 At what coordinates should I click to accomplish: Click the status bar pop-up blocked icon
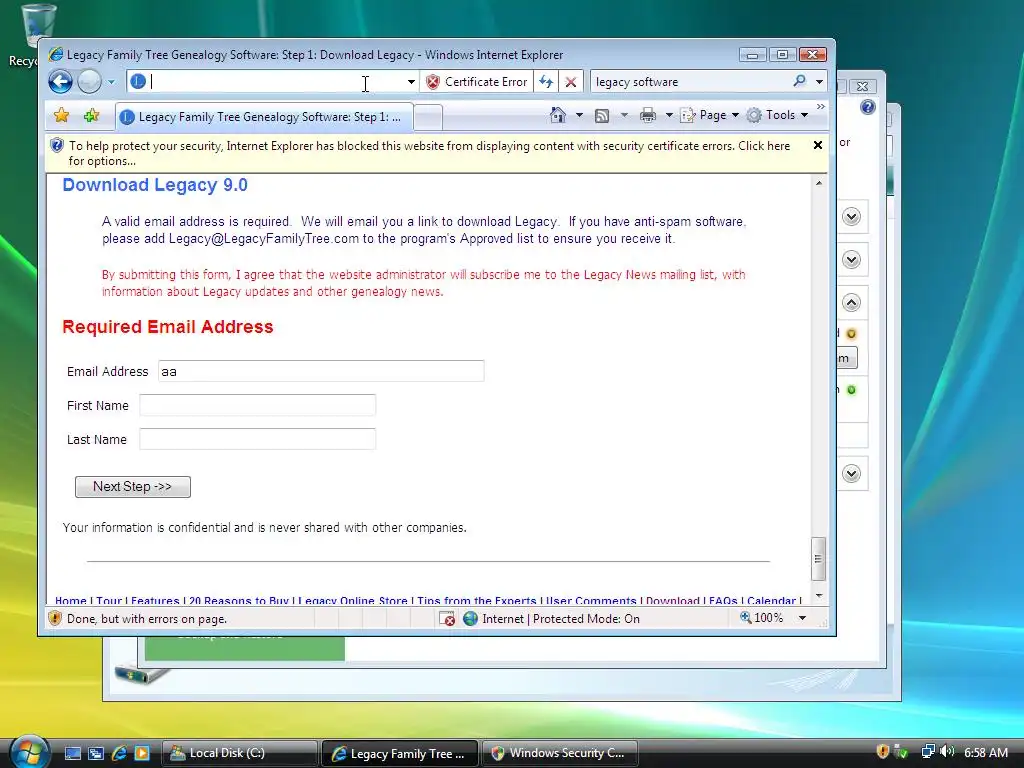click(x=447, y=618)
